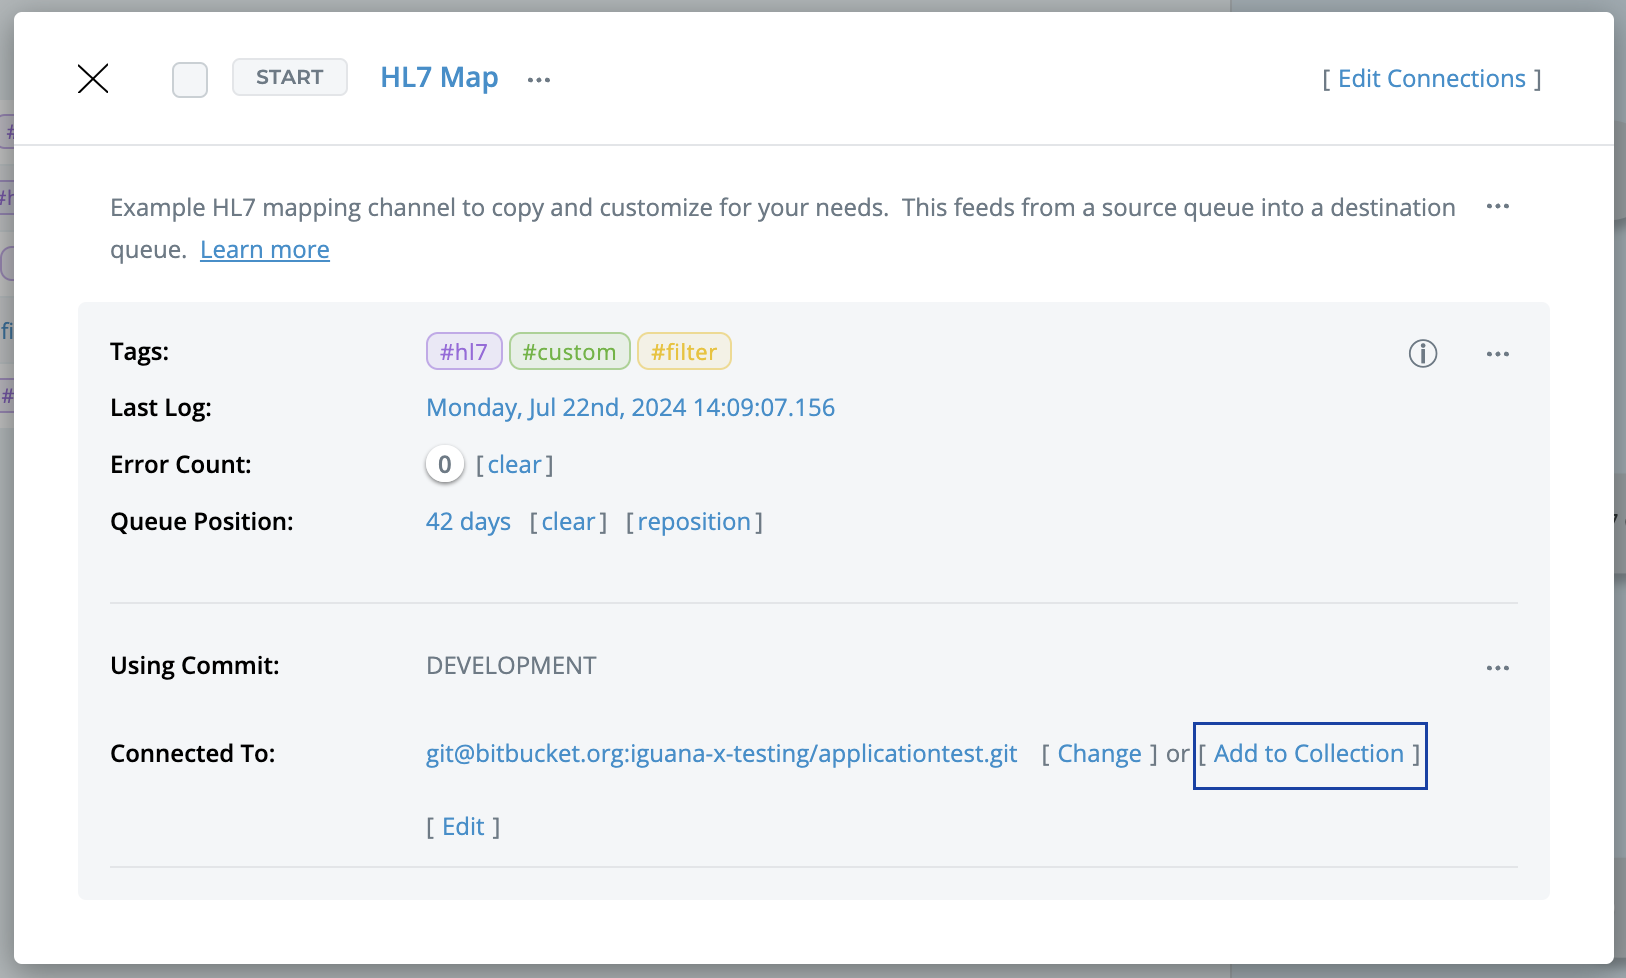Follow the Learn more link
Viewport: 1626px width, 978px height.
pos(265,250)
